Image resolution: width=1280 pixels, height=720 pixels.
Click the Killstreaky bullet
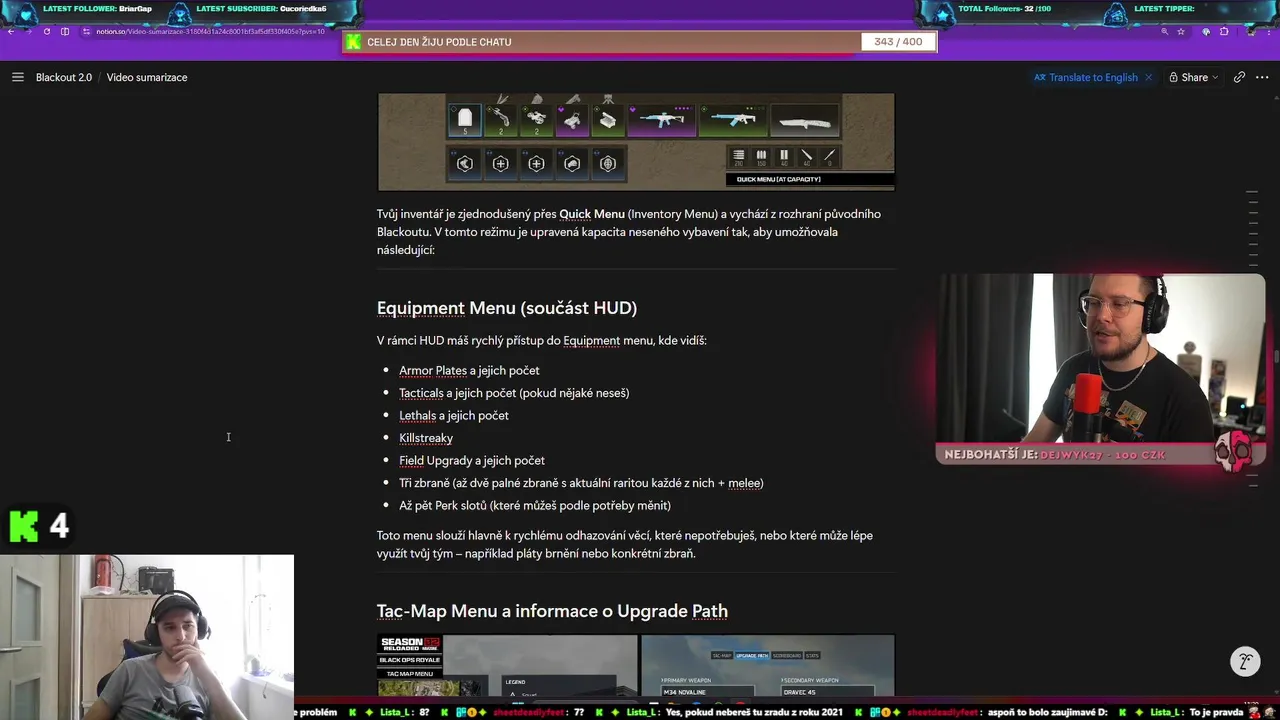coord(426,438)
